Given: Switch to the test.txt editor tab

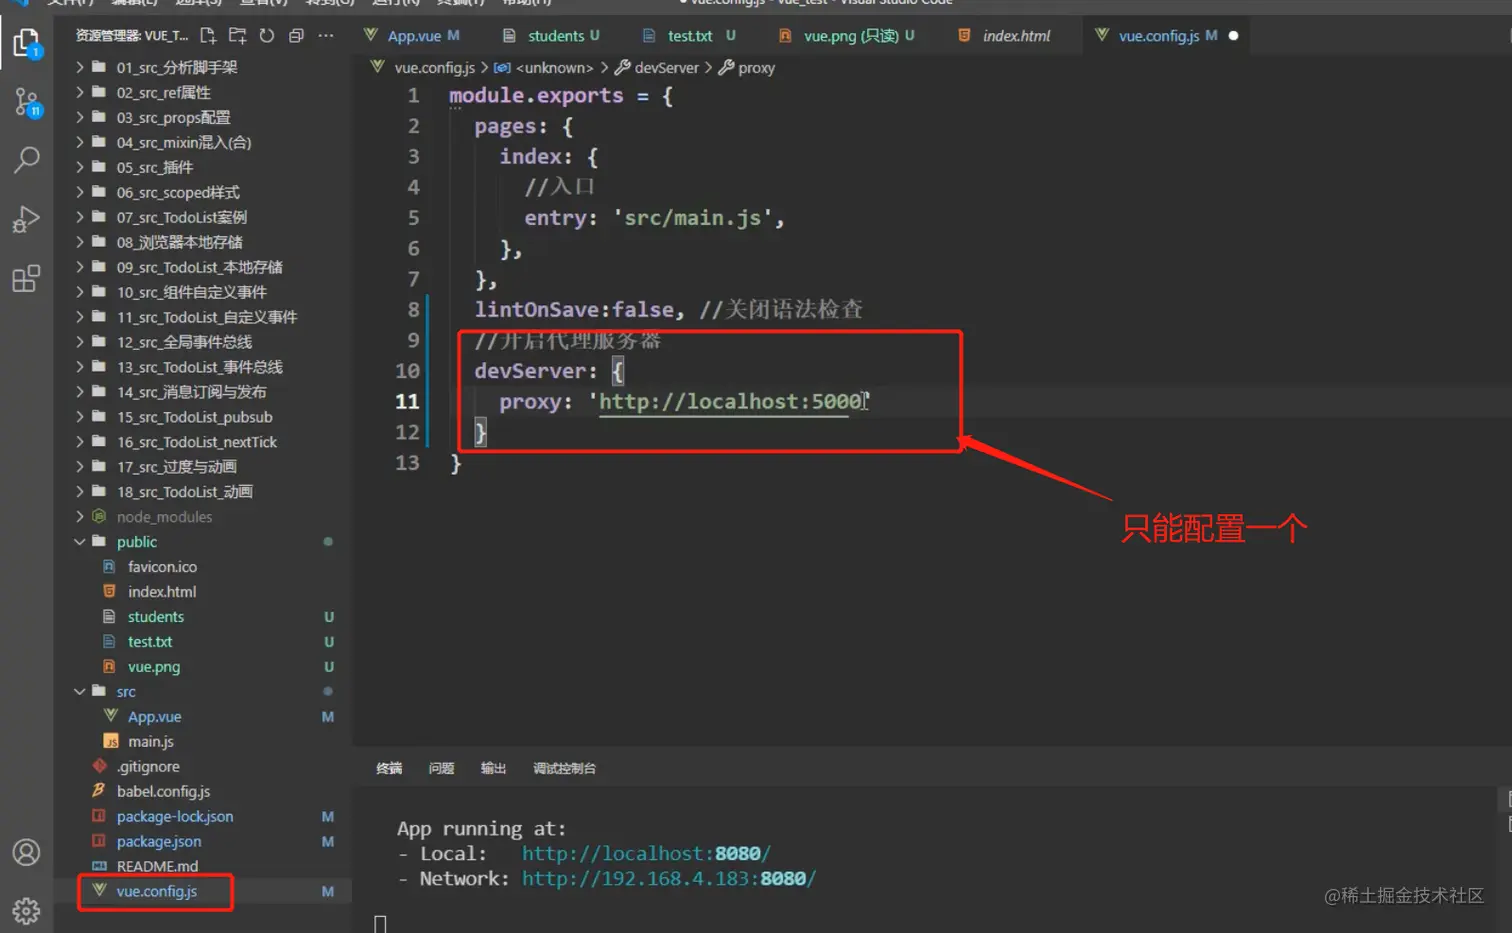Looking at the screenshot, I should [689, 36].
